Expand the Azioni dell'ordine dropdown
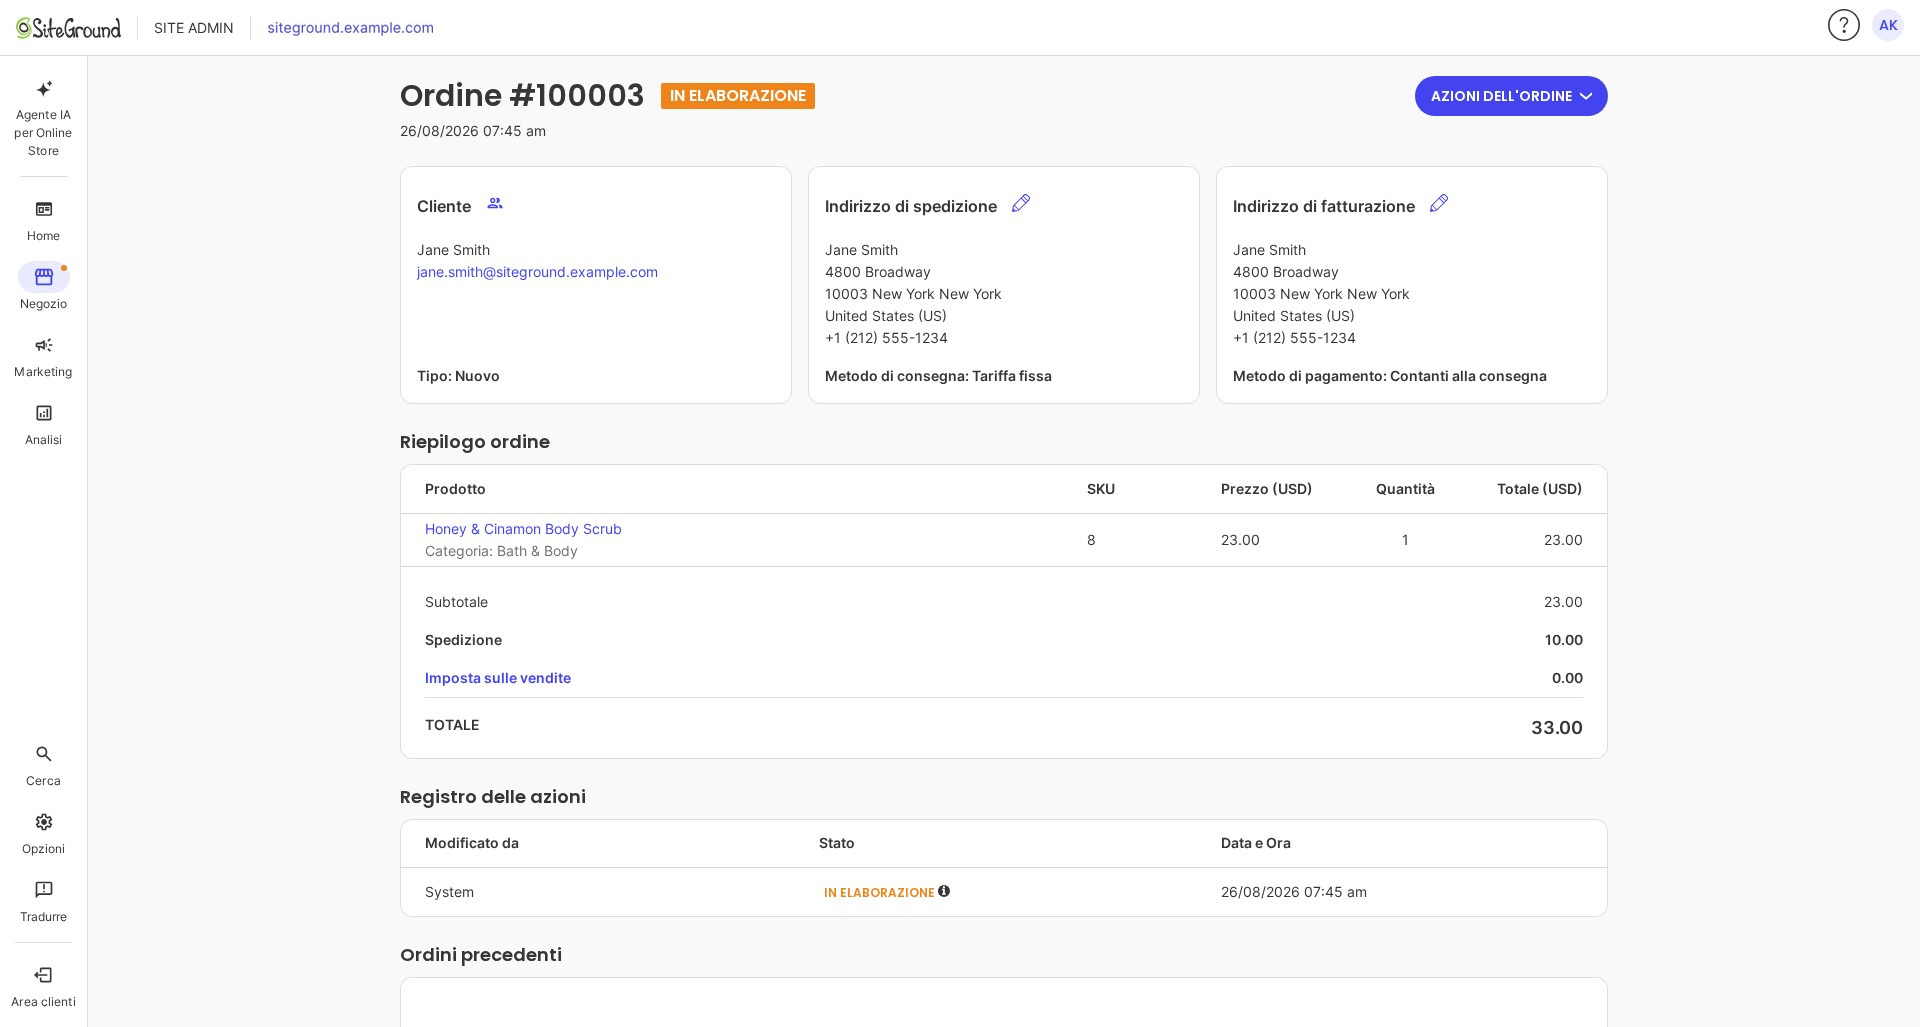1920x1027 pixels. coord(1510,96)
